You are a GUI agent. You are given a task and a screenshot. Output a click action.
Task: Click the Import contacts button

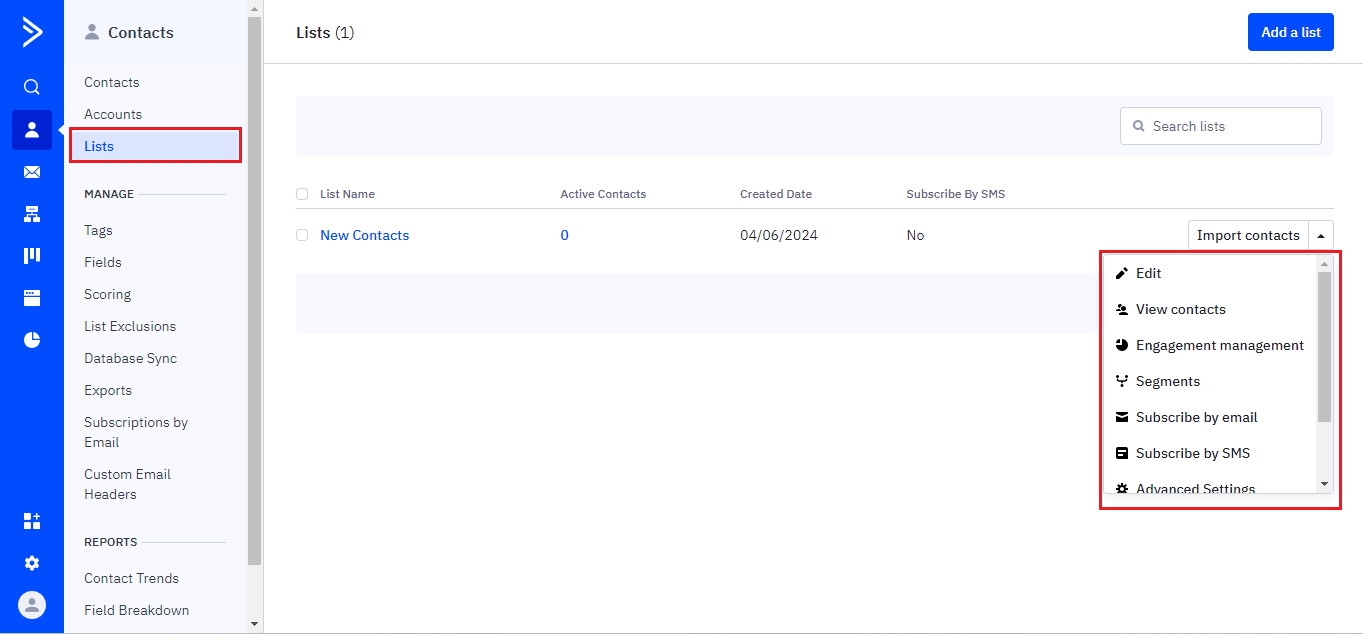click(x=1248, y=235)
